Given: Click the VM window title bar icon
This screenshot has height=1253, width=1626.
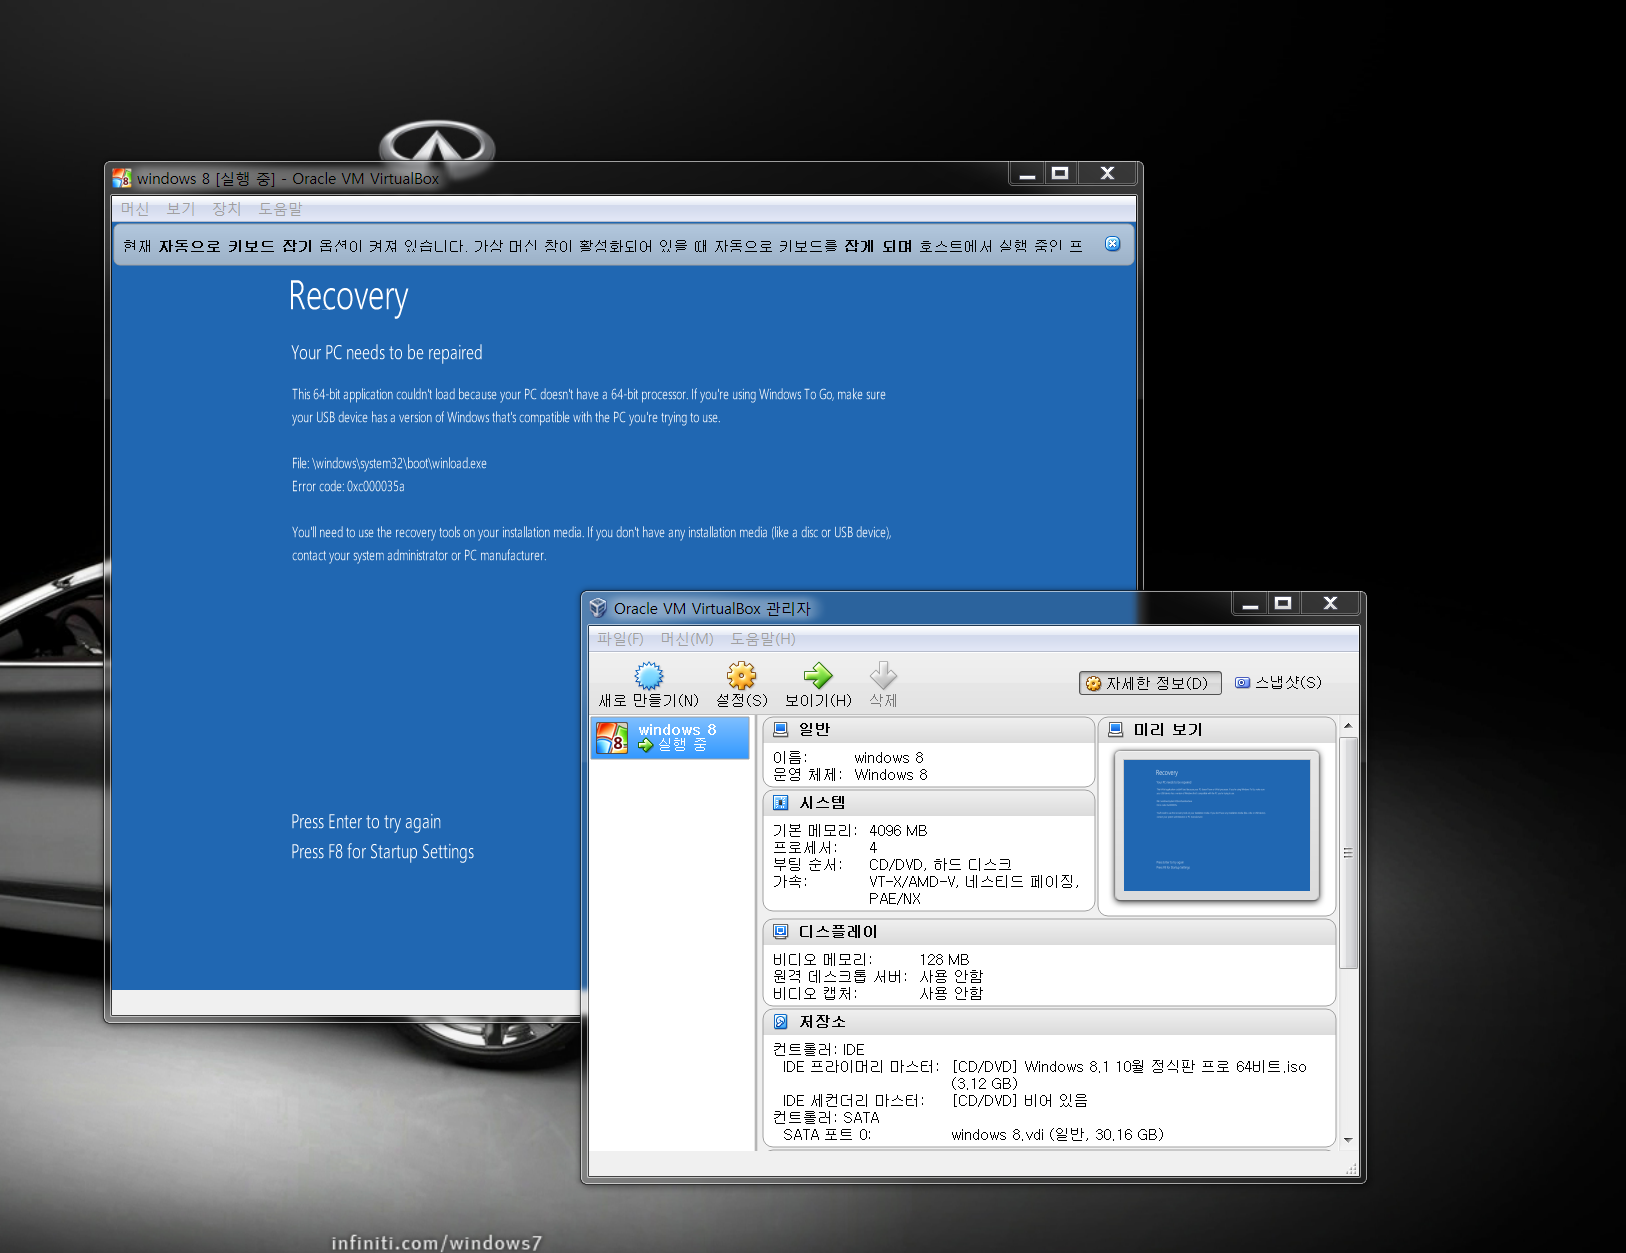Looking at the screenshot, I should 122,178.
